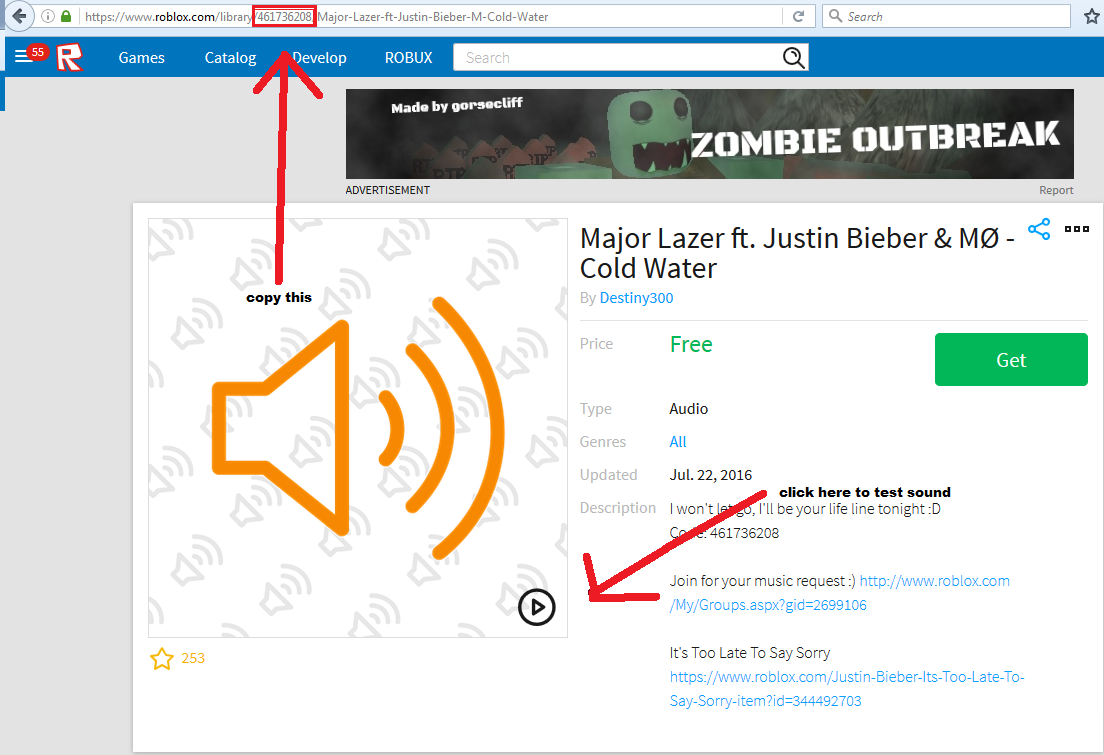Click the green Get button
This screenshot has height=755, width=1104.
[x=1011, y=359]
